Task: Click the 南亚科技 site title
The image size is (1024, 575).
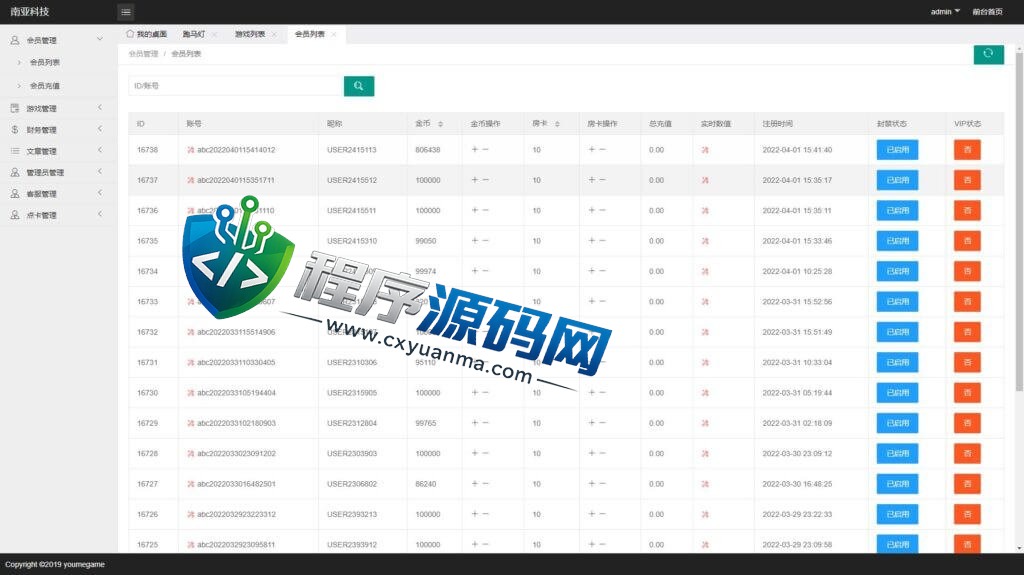Action: point(30,12)
